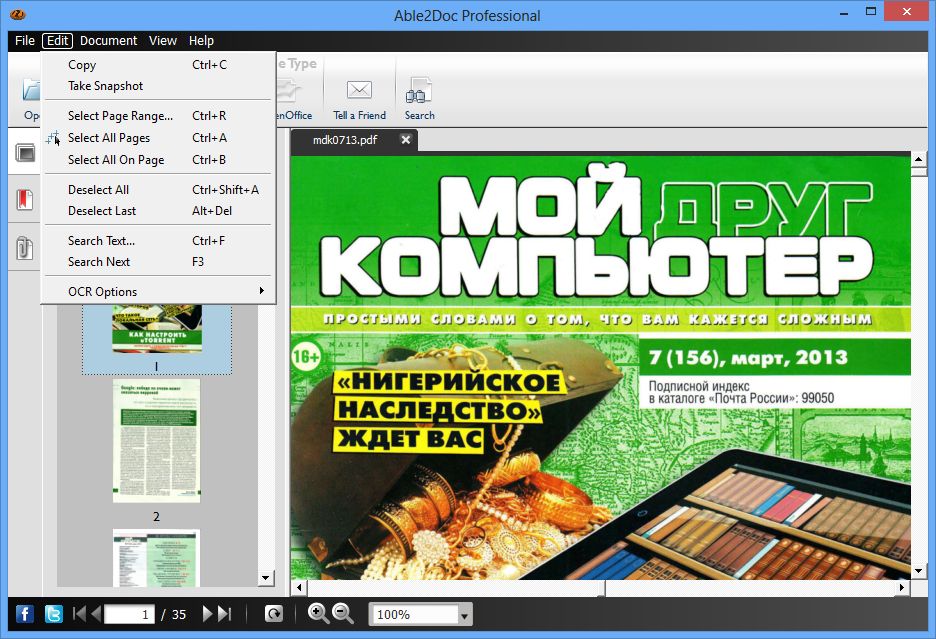The width and height of the screenshot is (936, 639).
Task: Click Deselect All menu entry
Action: pyautogui.click(x=158, y=190)
